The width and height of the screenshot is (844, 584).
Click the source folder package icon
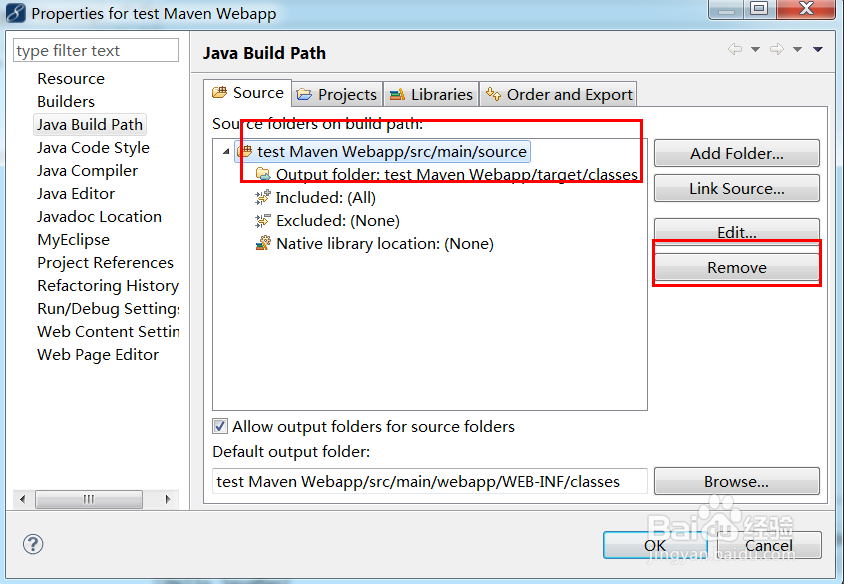click(245, 152)
